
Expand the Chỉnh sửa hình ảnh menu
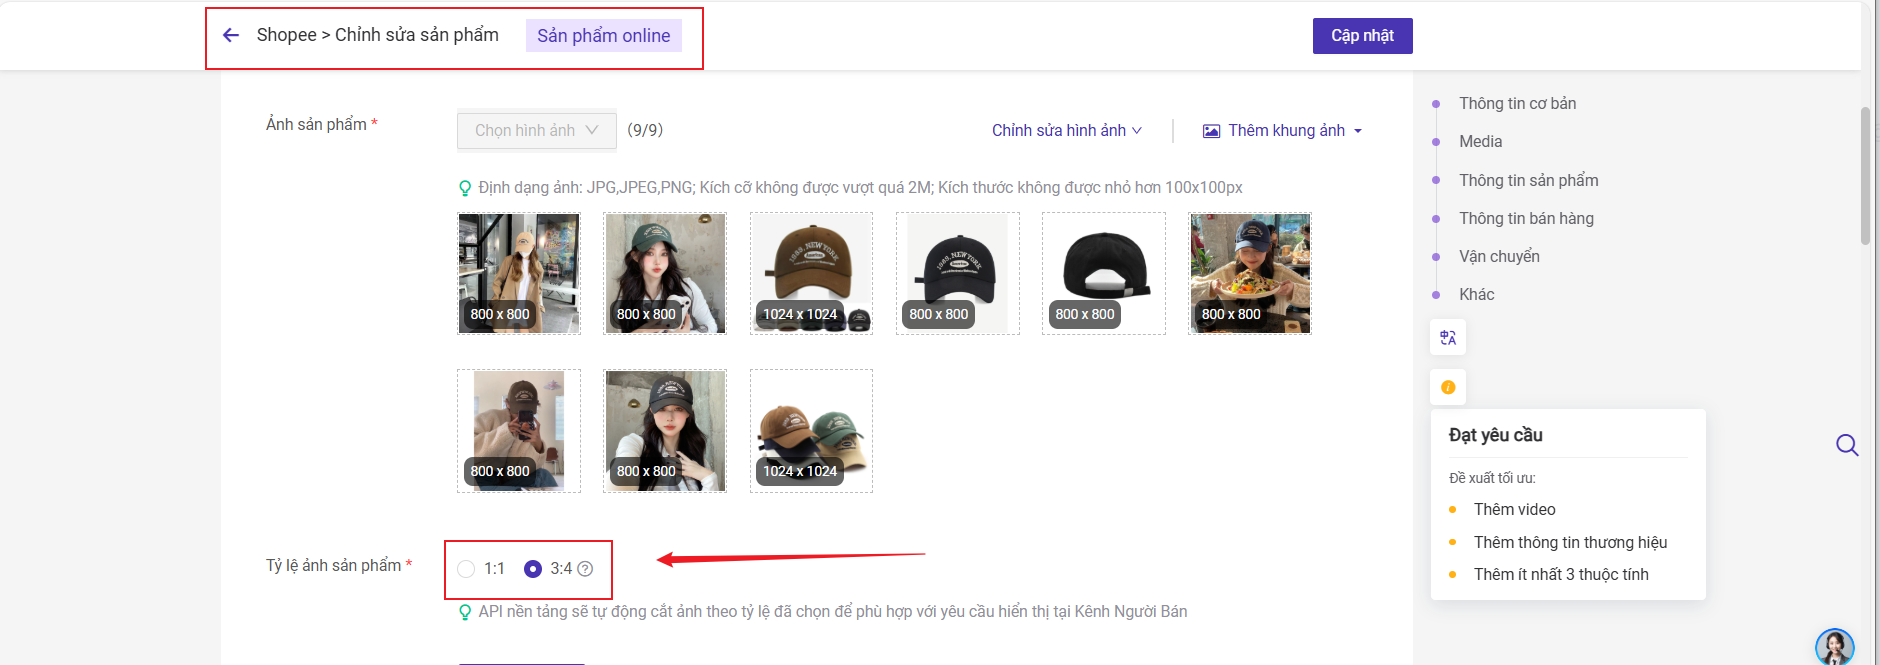pos(1067,130)
